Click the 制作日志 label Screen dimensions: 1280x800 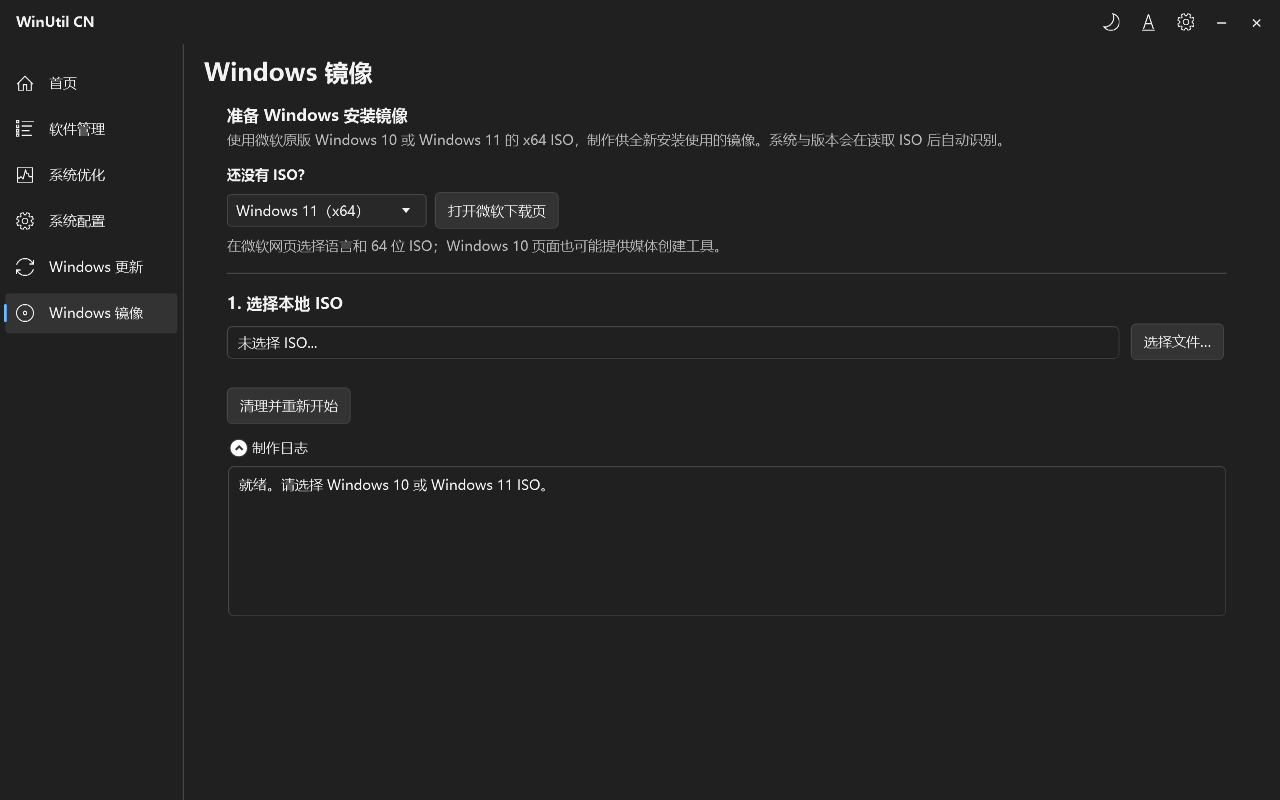pyautogui.click(x=280, y=448)
